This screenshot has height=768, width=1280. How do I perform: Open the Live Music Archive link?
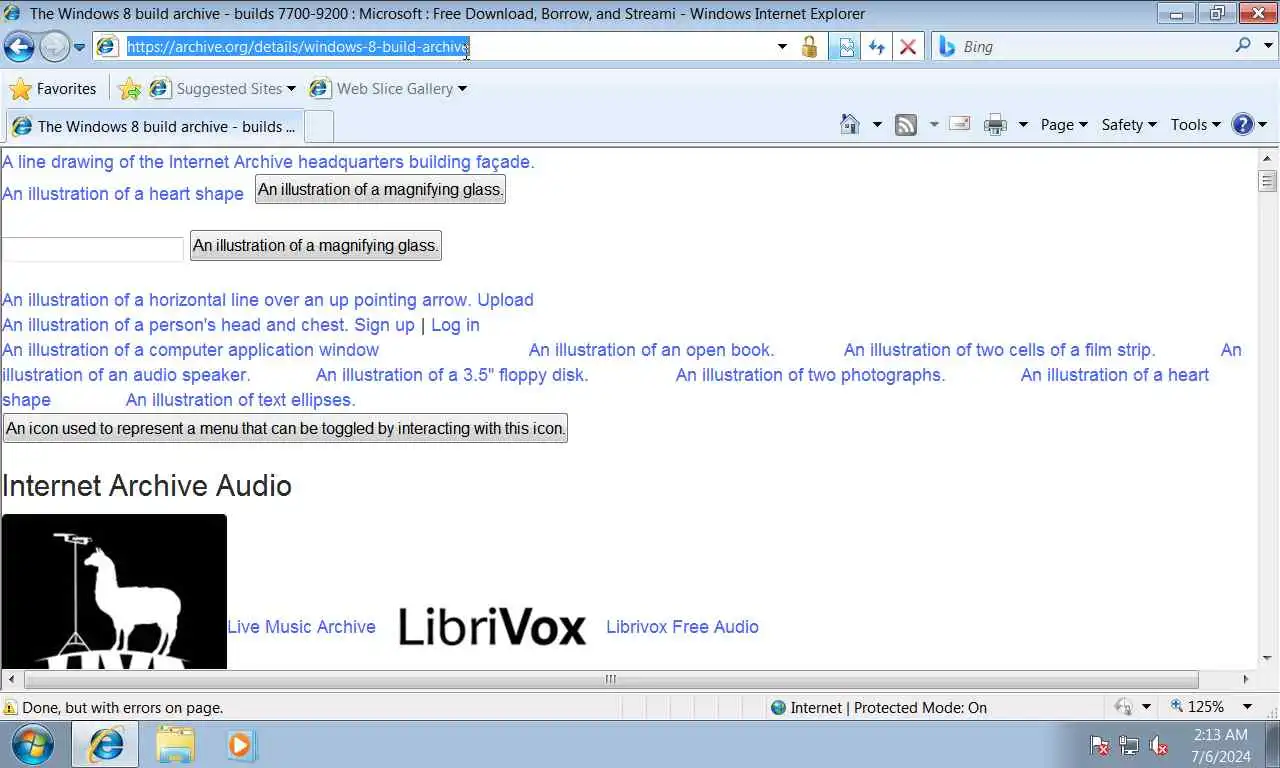301,627
